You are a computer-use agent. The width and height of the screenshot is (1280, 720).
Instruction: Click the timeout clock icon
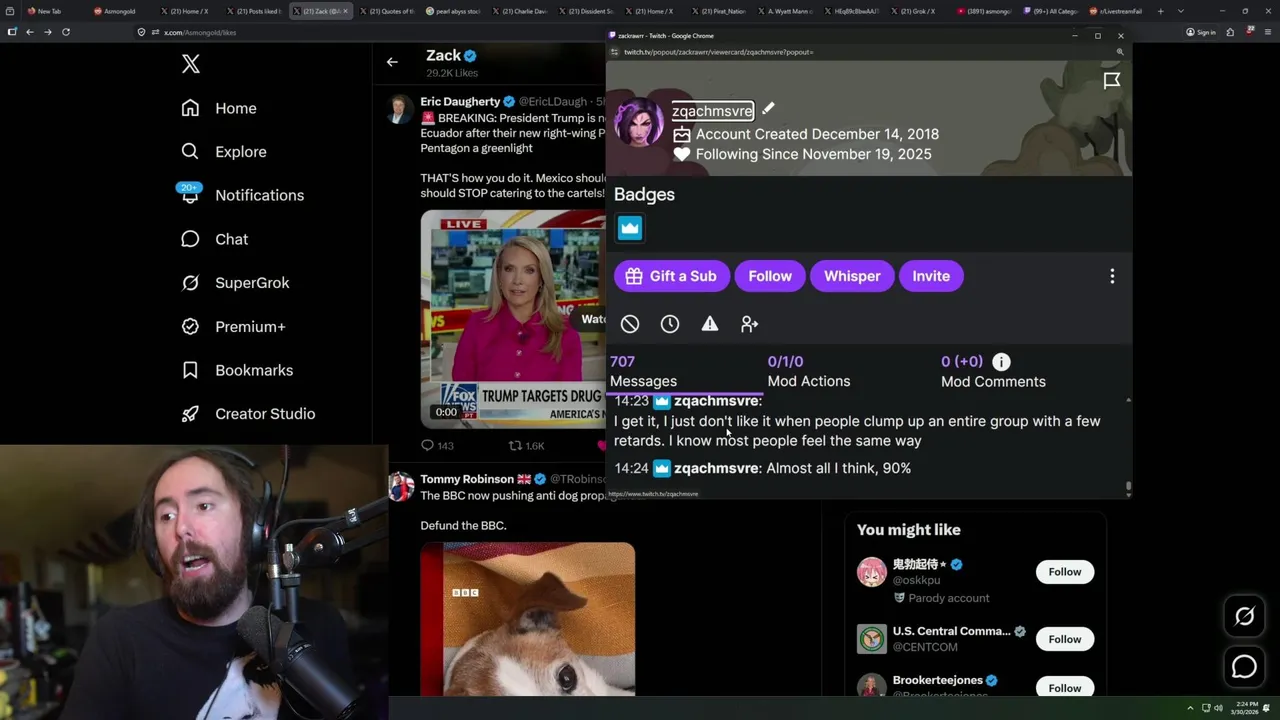coord(670,324)
